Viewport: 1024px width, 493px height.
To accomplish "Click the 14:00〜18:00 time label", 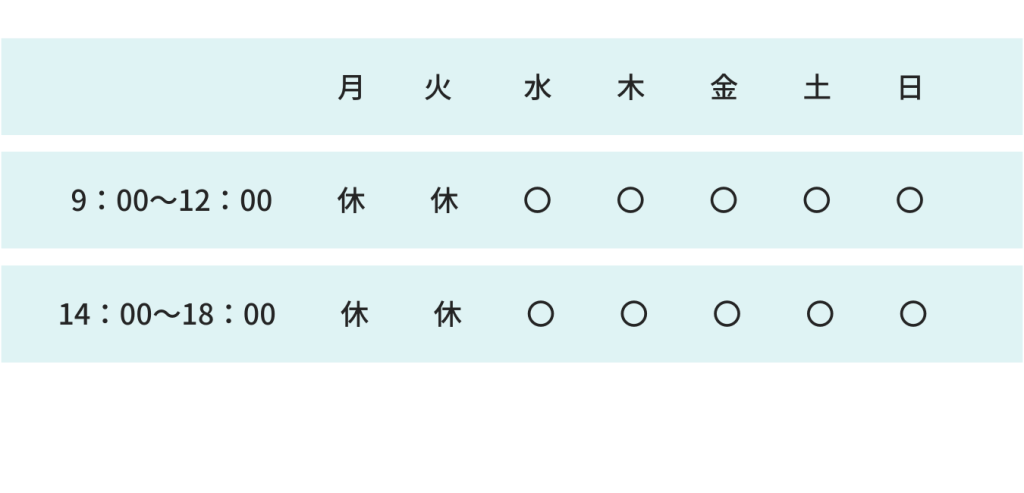I will click(x=167, y=314).
